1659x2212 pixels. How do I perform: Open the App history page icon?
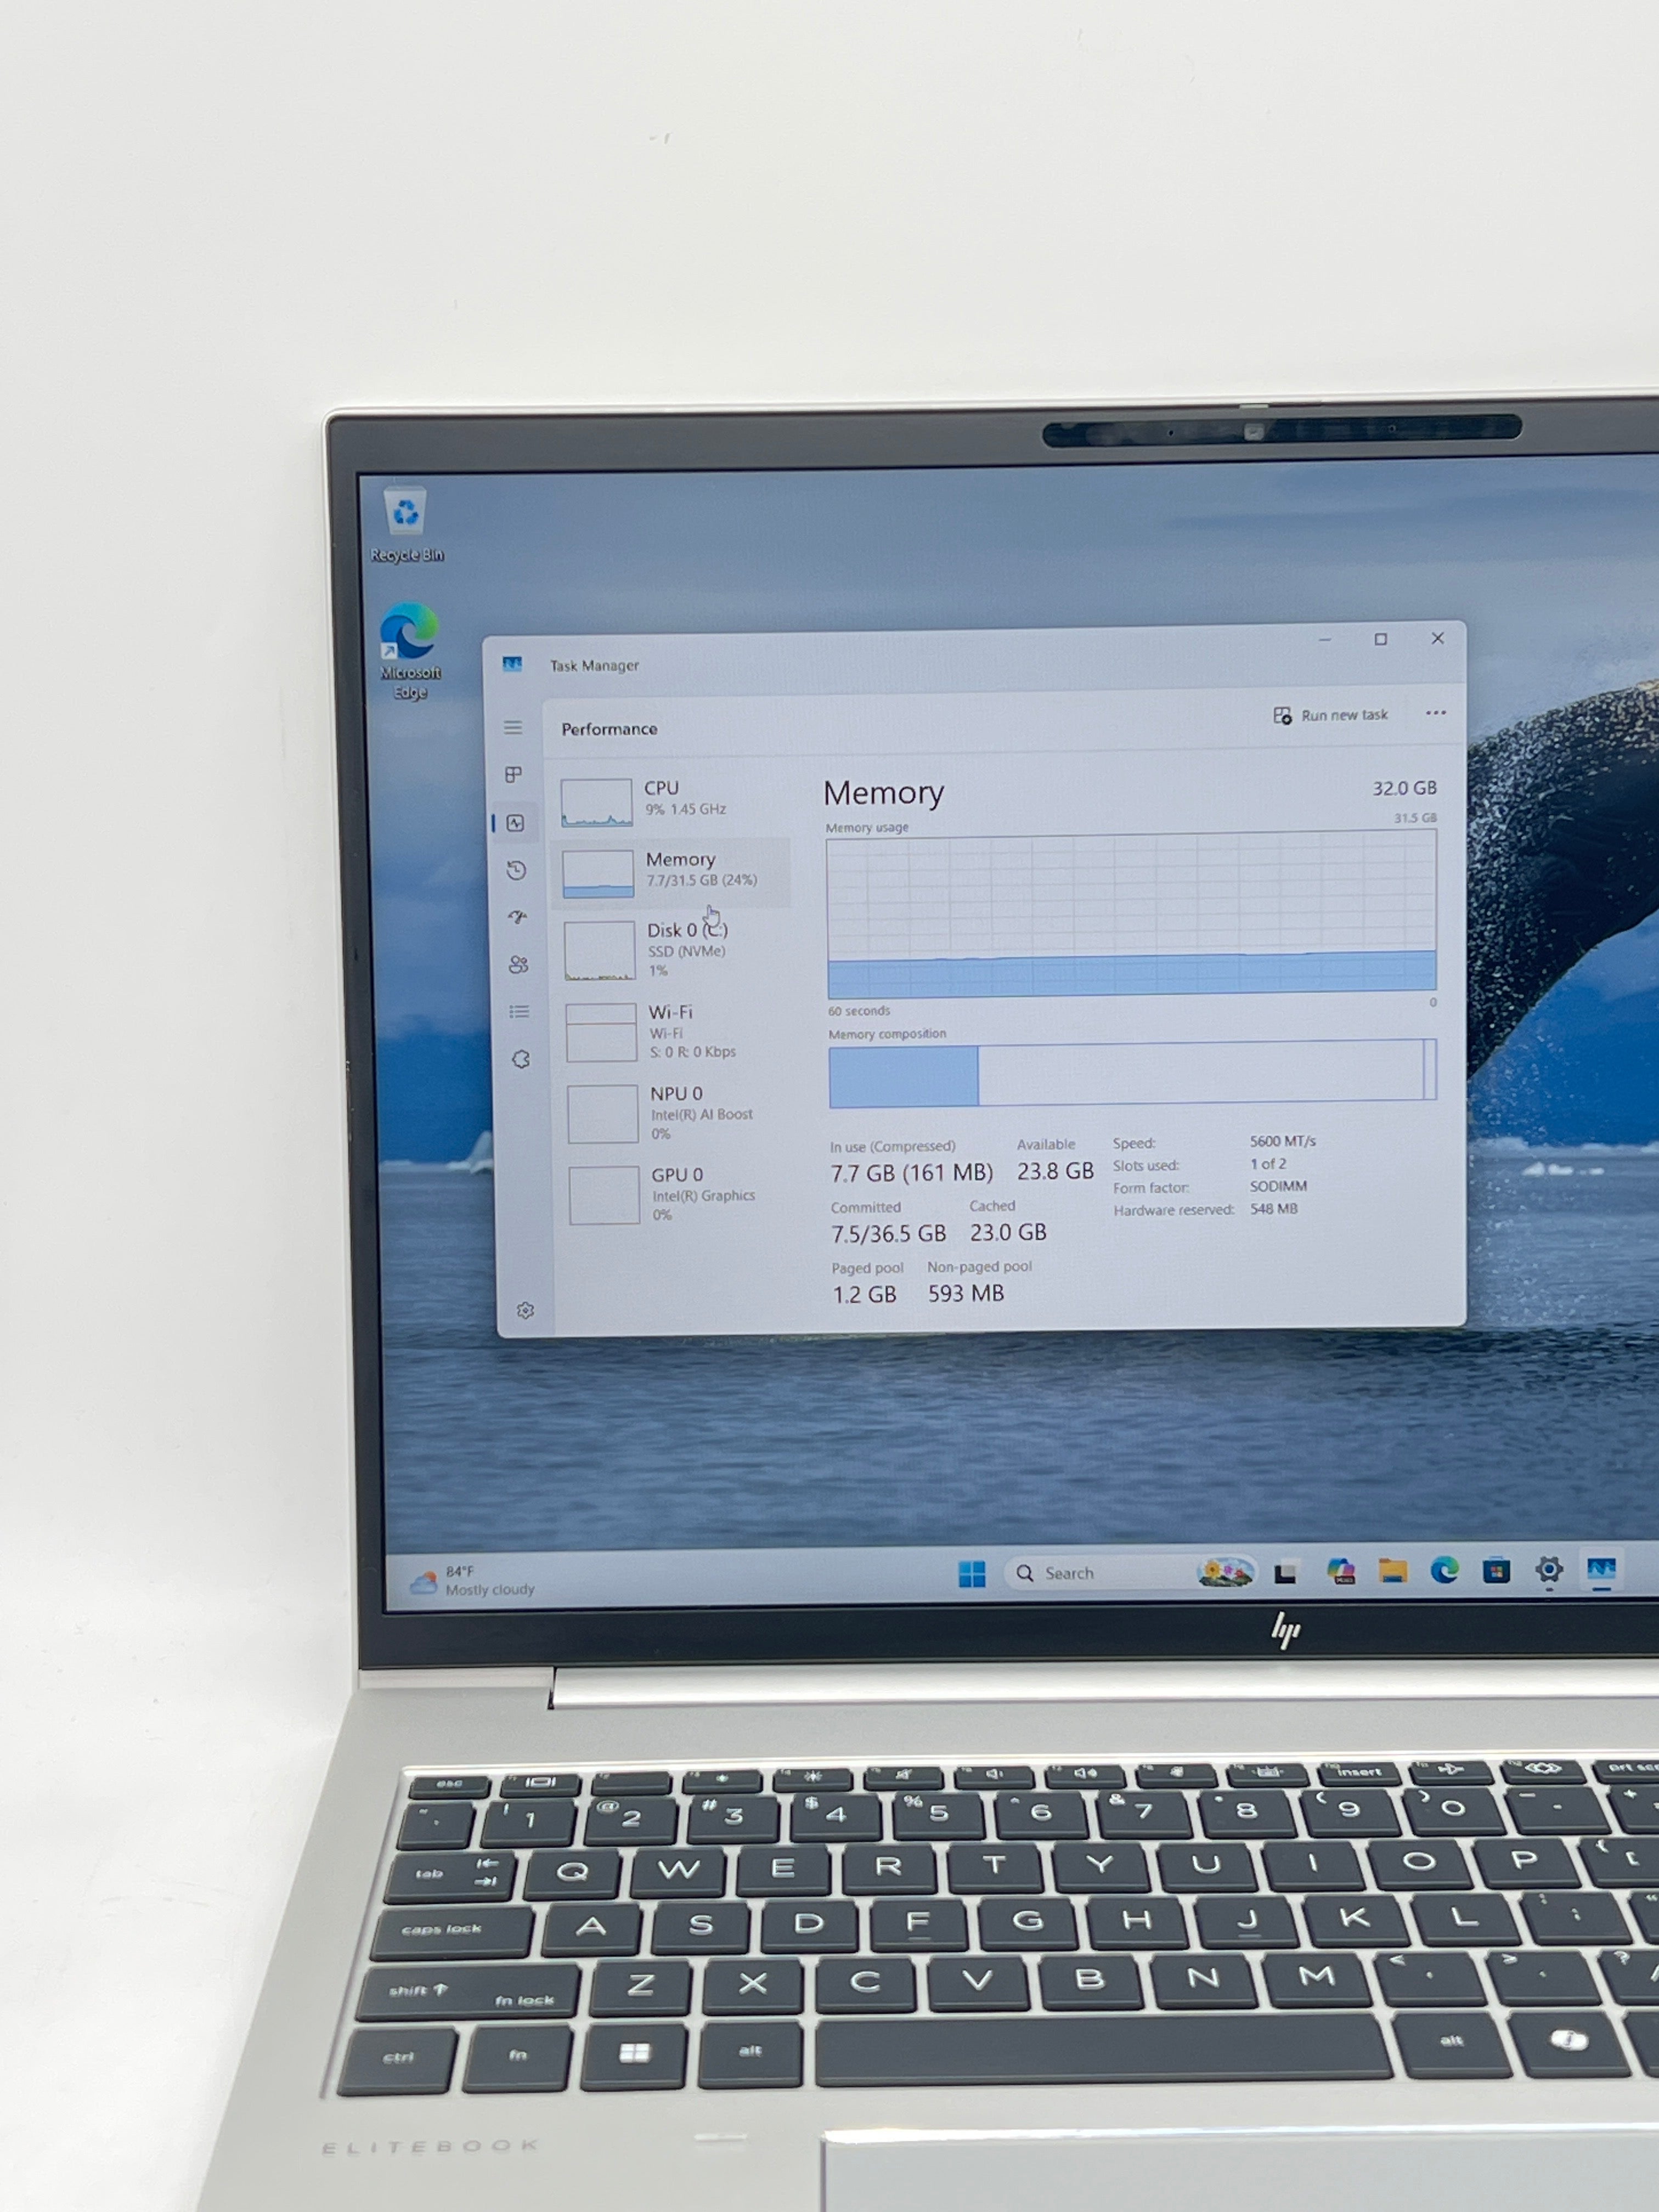[x=516, y=870]
